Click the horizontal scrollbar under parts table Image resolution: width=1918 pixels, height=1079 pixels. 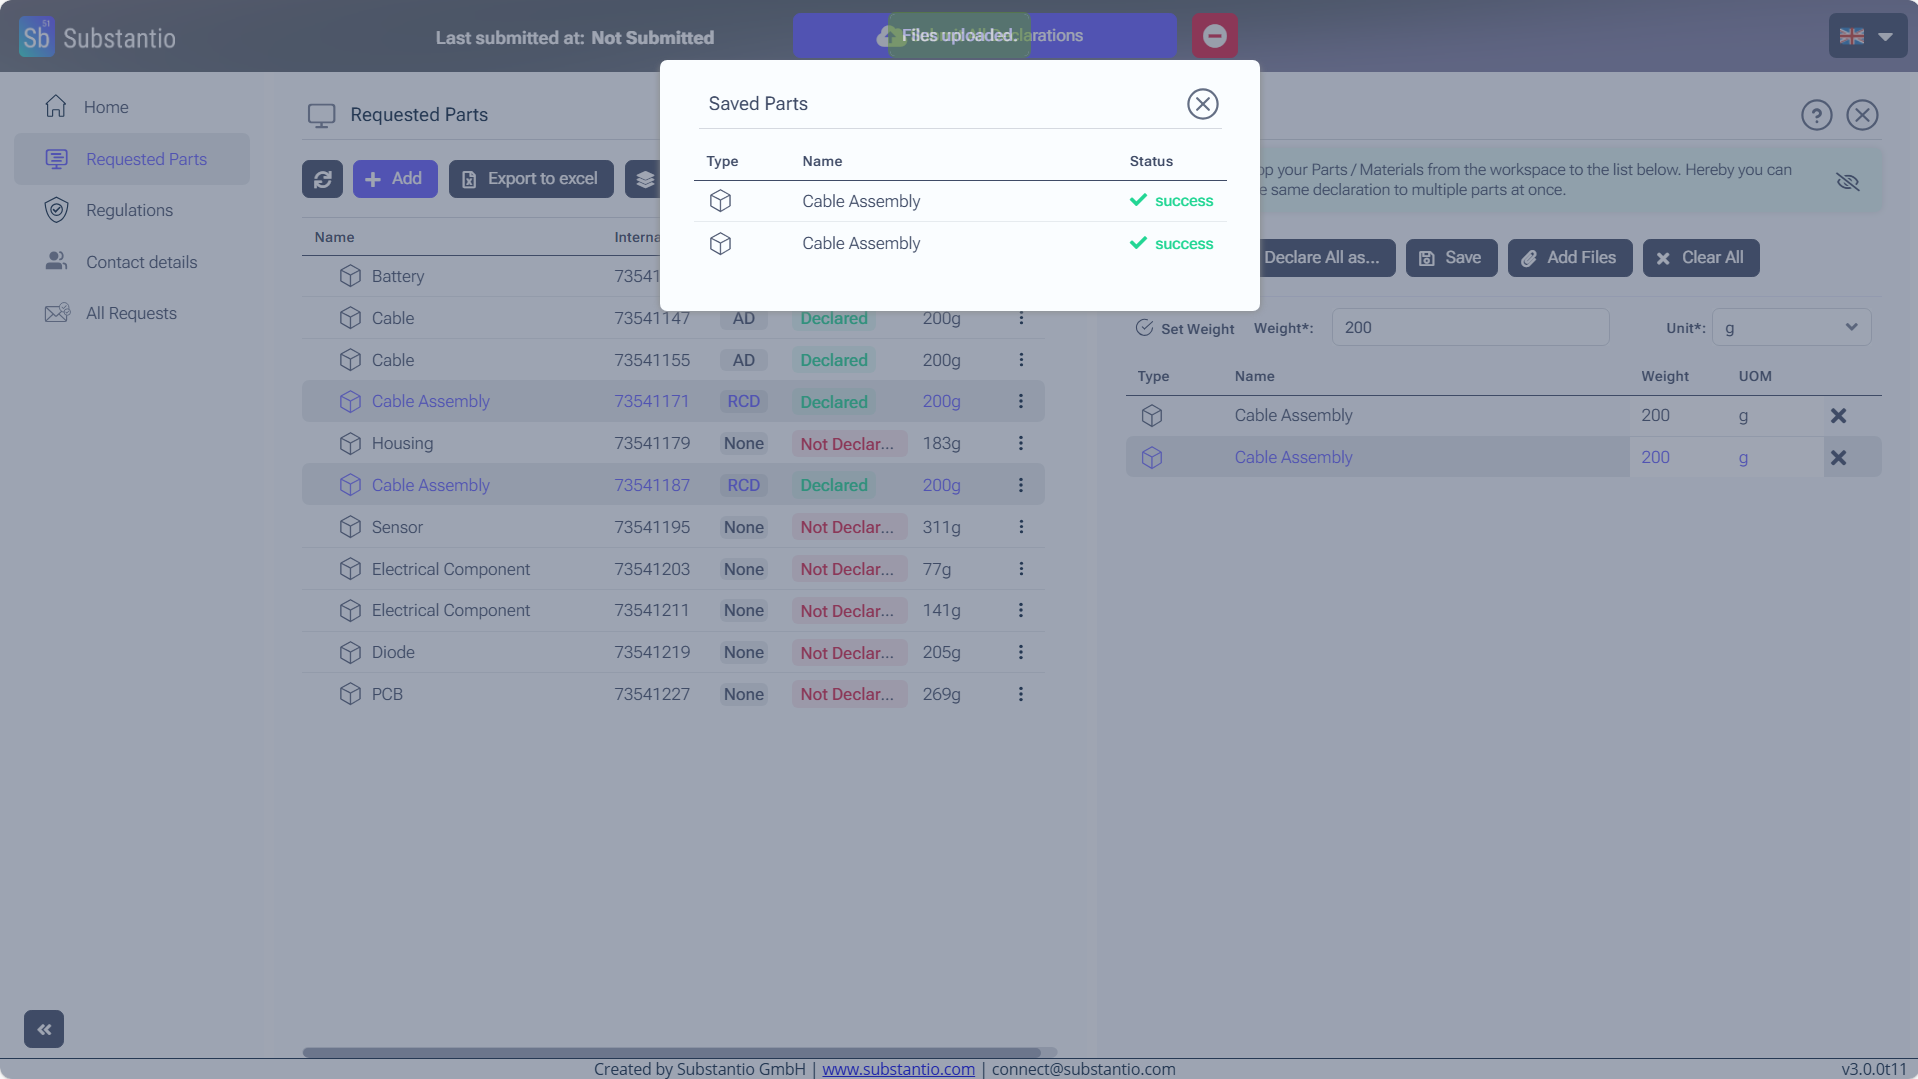(672, 1052)
